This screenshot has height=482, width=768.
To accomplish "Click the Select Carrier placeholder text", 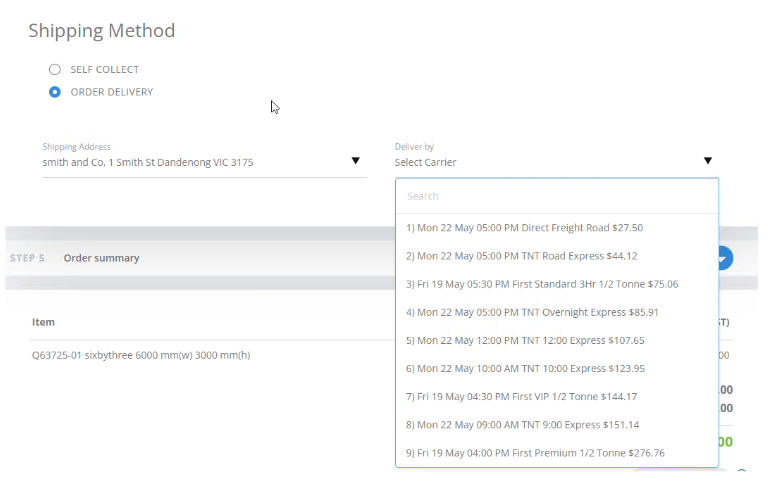I will pyautogui.click(x=425, y=162).
